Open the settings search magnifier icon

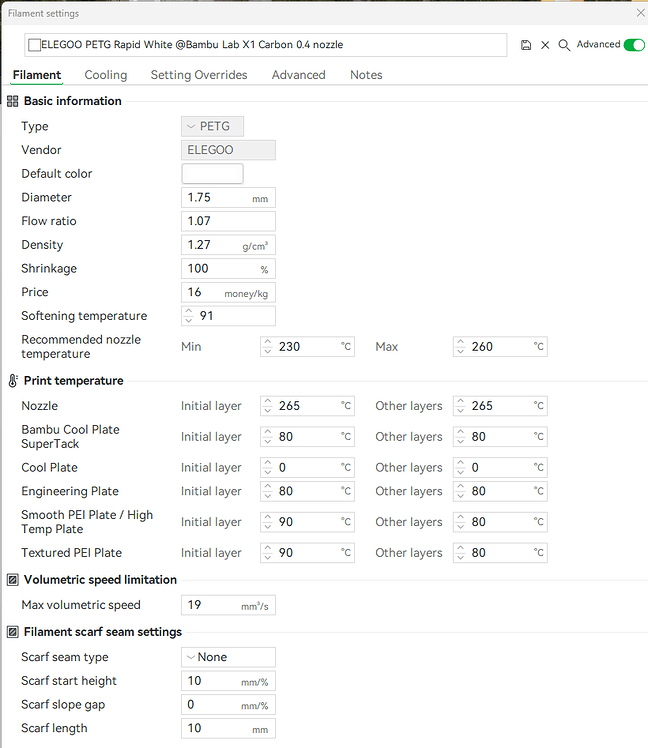[x=564, y=45]
